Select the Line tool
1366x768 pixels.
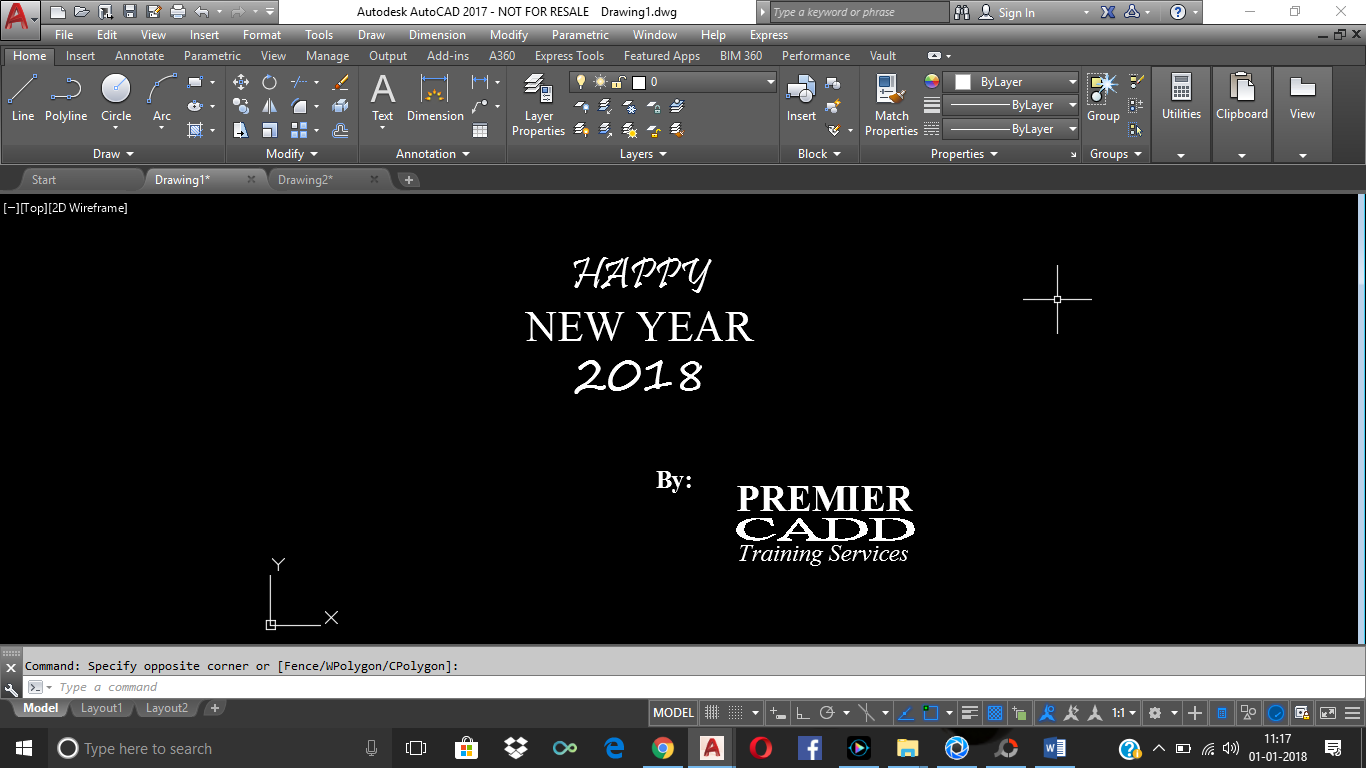[x=23, y=98]
